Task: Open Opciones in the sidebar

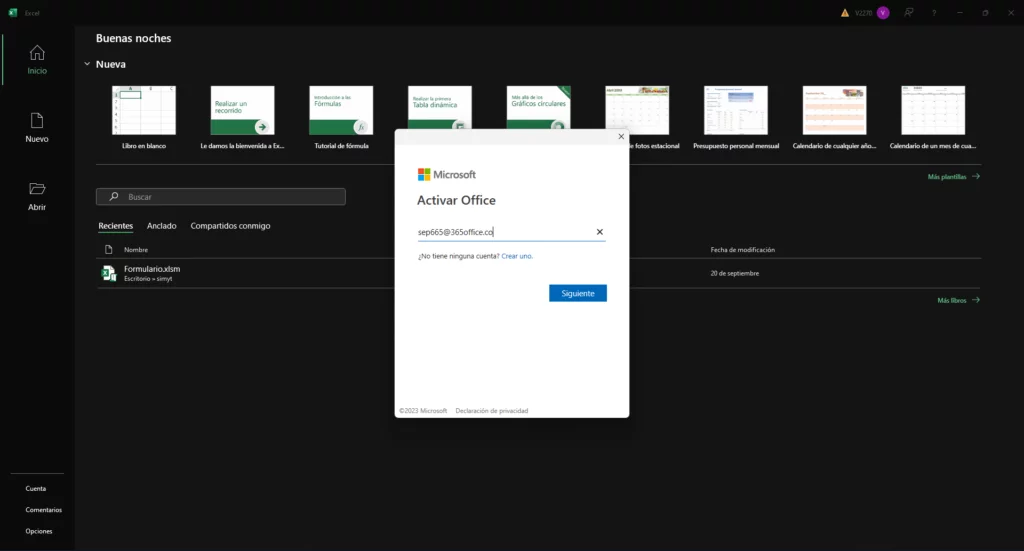Action: click(x=39, y=531)
